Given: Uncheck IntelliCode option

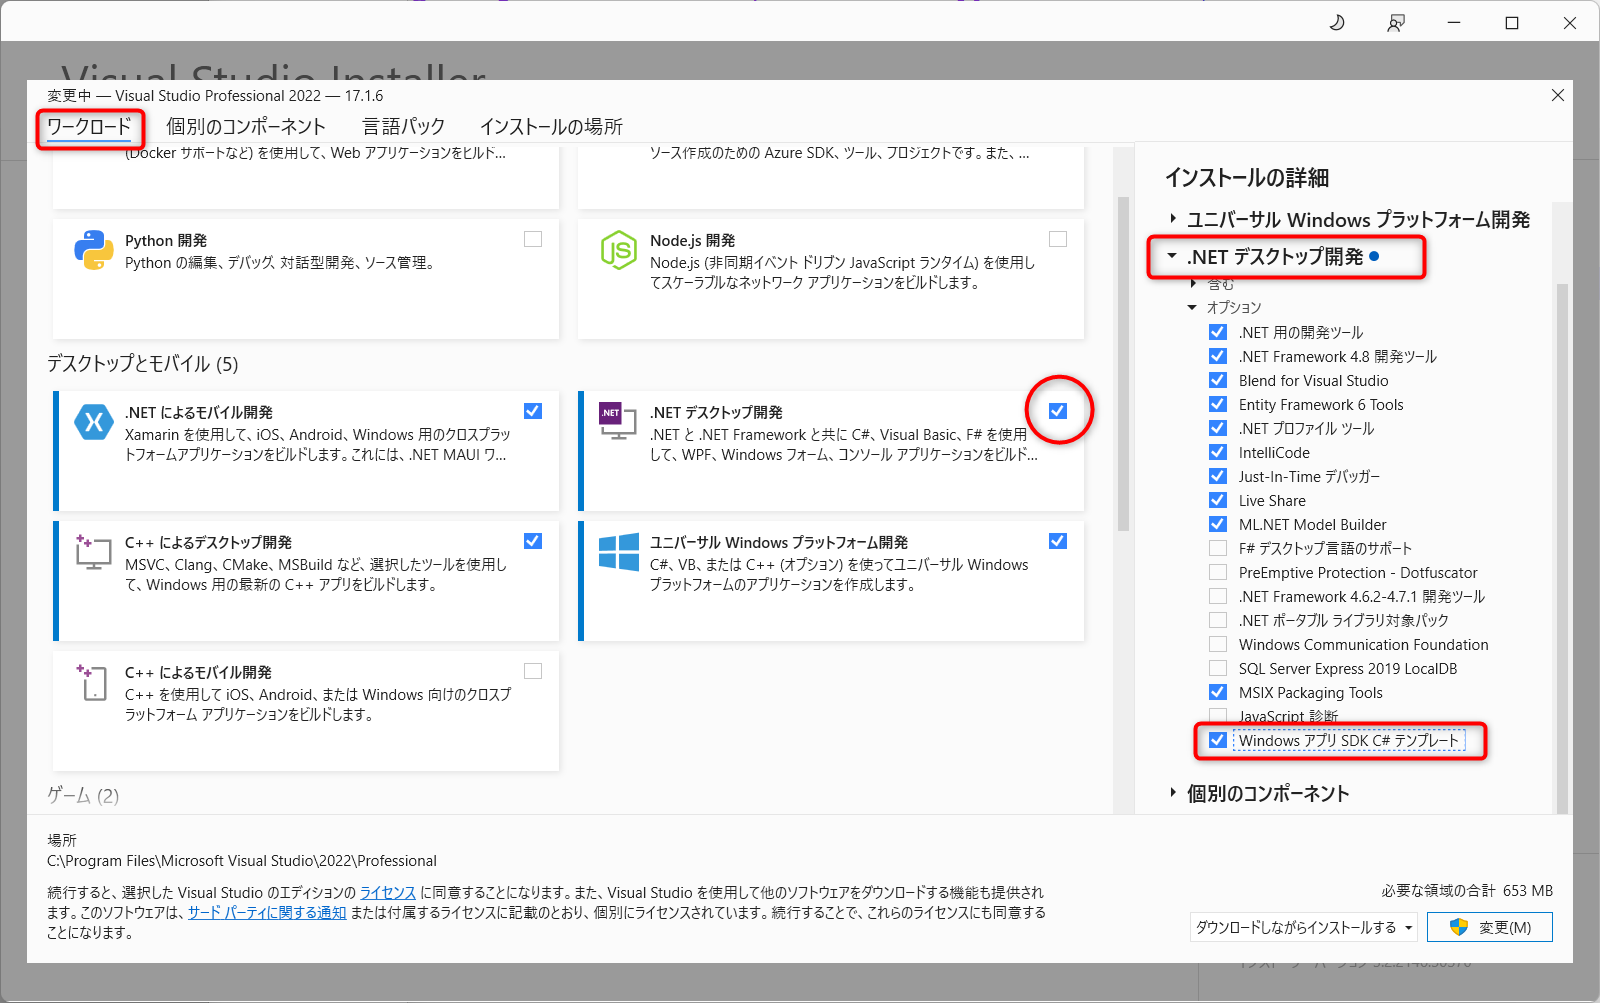Looking at the screenshot, I should (x=1218, y=452).
